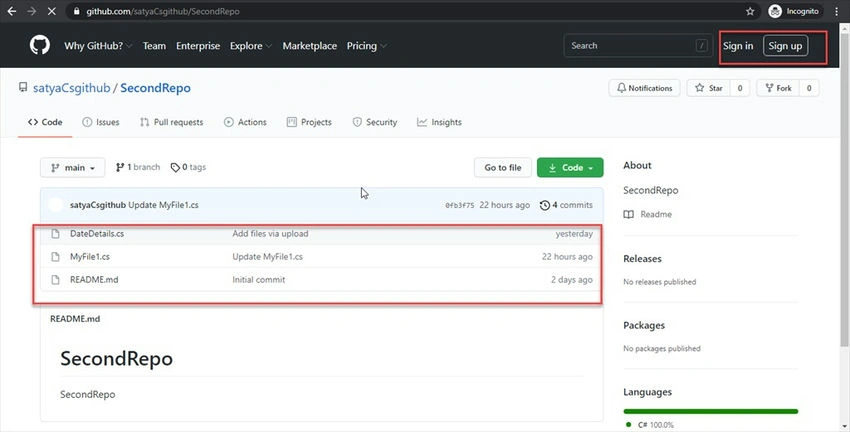Click the '22 hours ago' commit timestamp beside hash

(x=505, y=205)
